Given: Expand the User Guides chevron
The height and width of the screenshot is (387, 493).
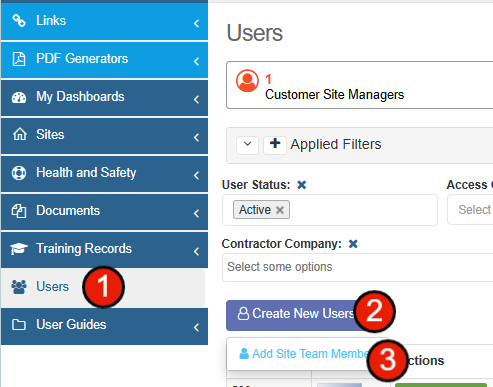Looking at the screenshot, I should pos(196,327).
